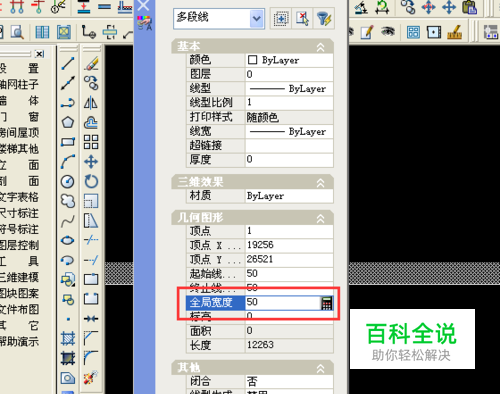This screenshot has width=500, height=394.
Task: Select the Scale tool
Action: click(91, 201)
